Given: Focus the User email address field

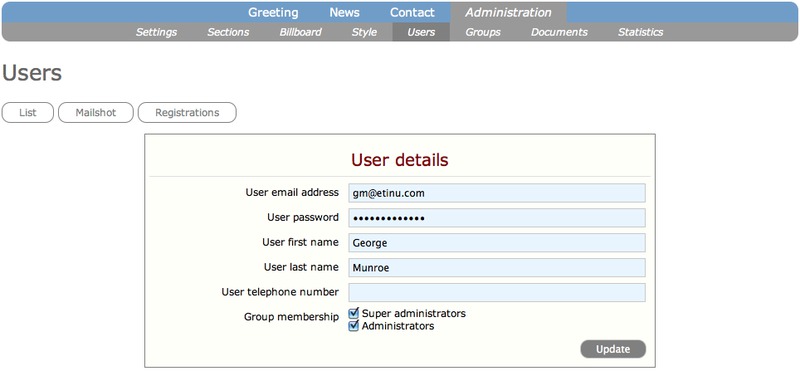Looking at the screenshot, I should click(x=497, y=193).
